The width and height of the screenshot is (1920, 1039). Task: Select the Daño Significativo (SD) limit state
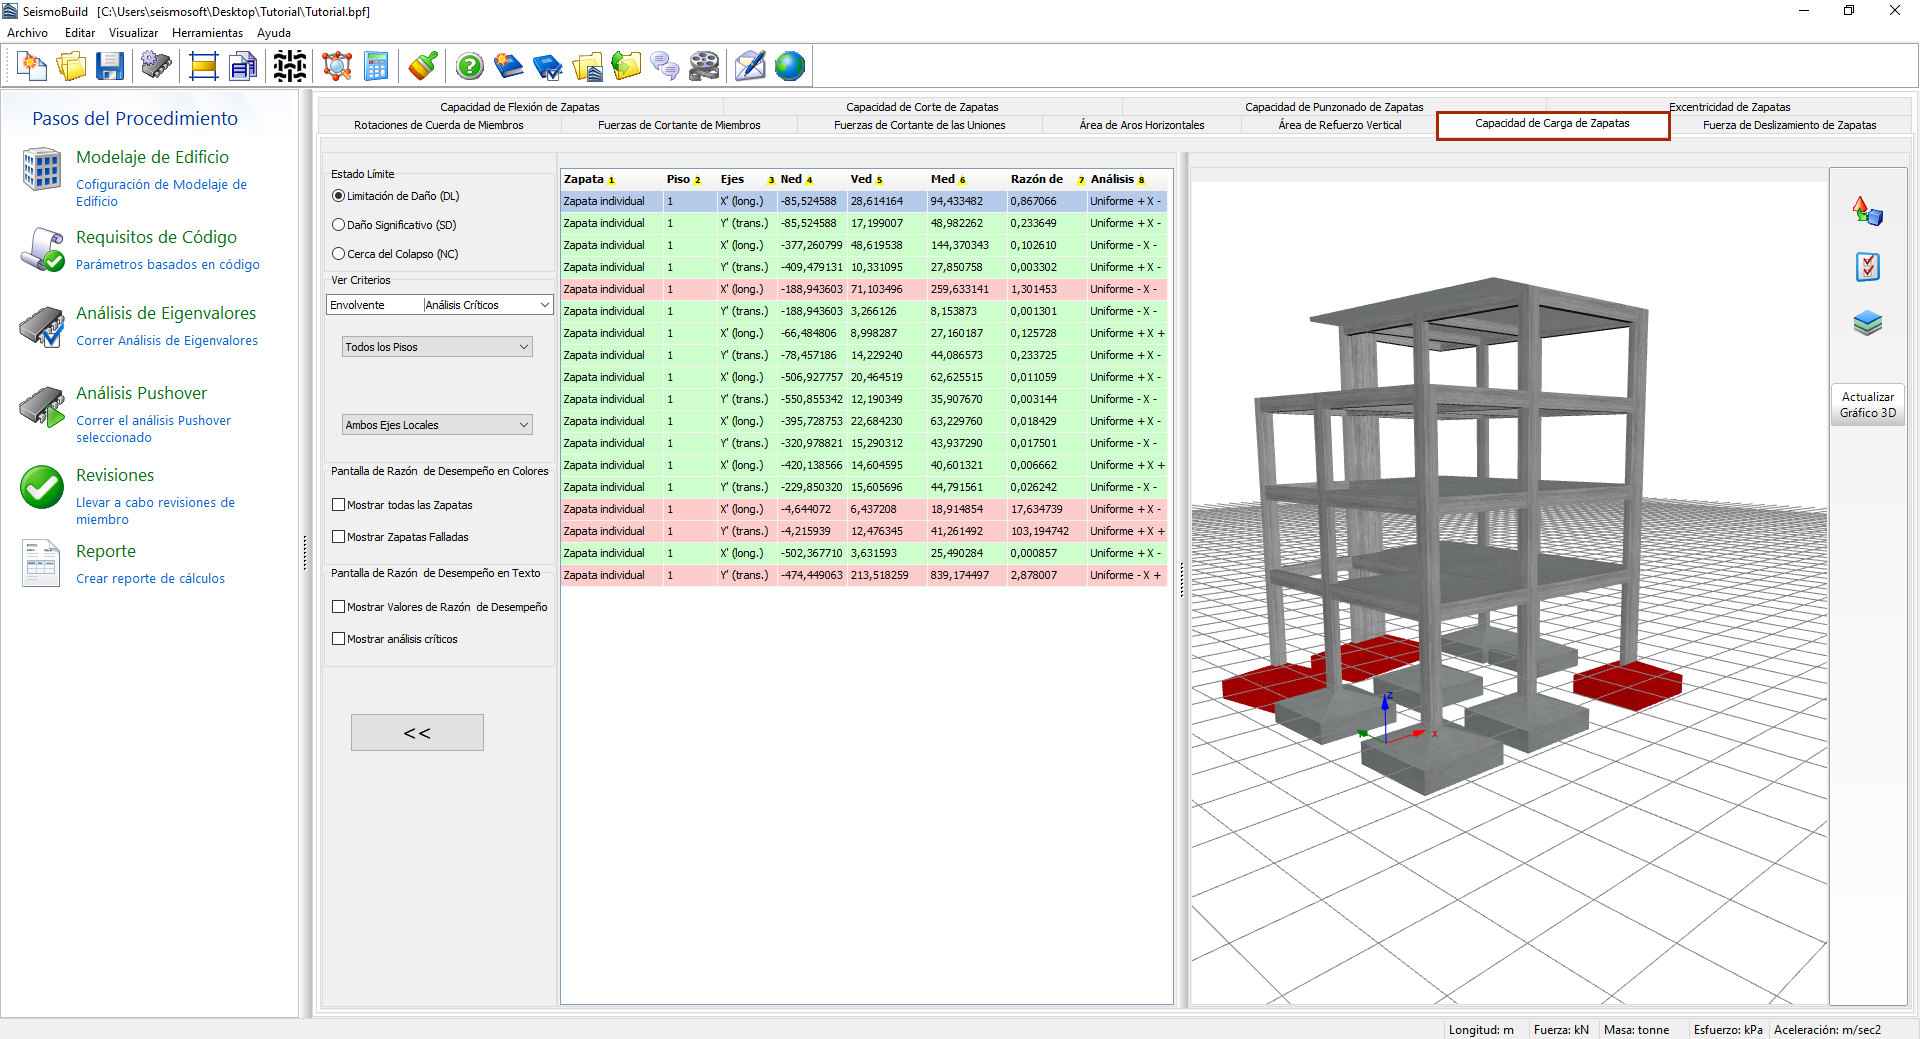click(339, 225)
